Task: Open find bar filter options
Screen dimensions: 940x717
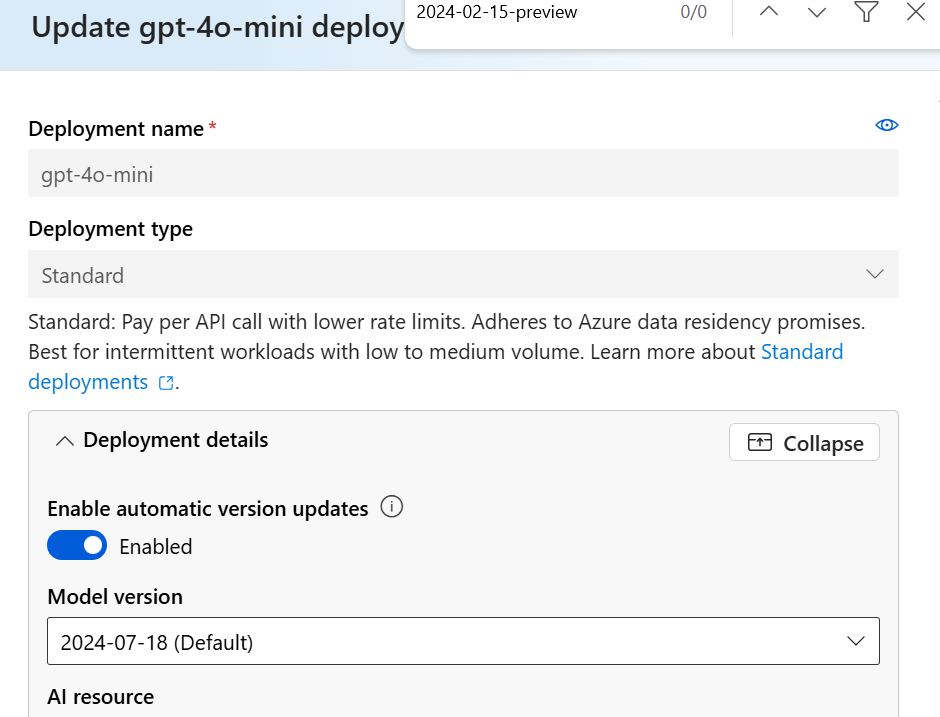Action: [x=866, y=12]
